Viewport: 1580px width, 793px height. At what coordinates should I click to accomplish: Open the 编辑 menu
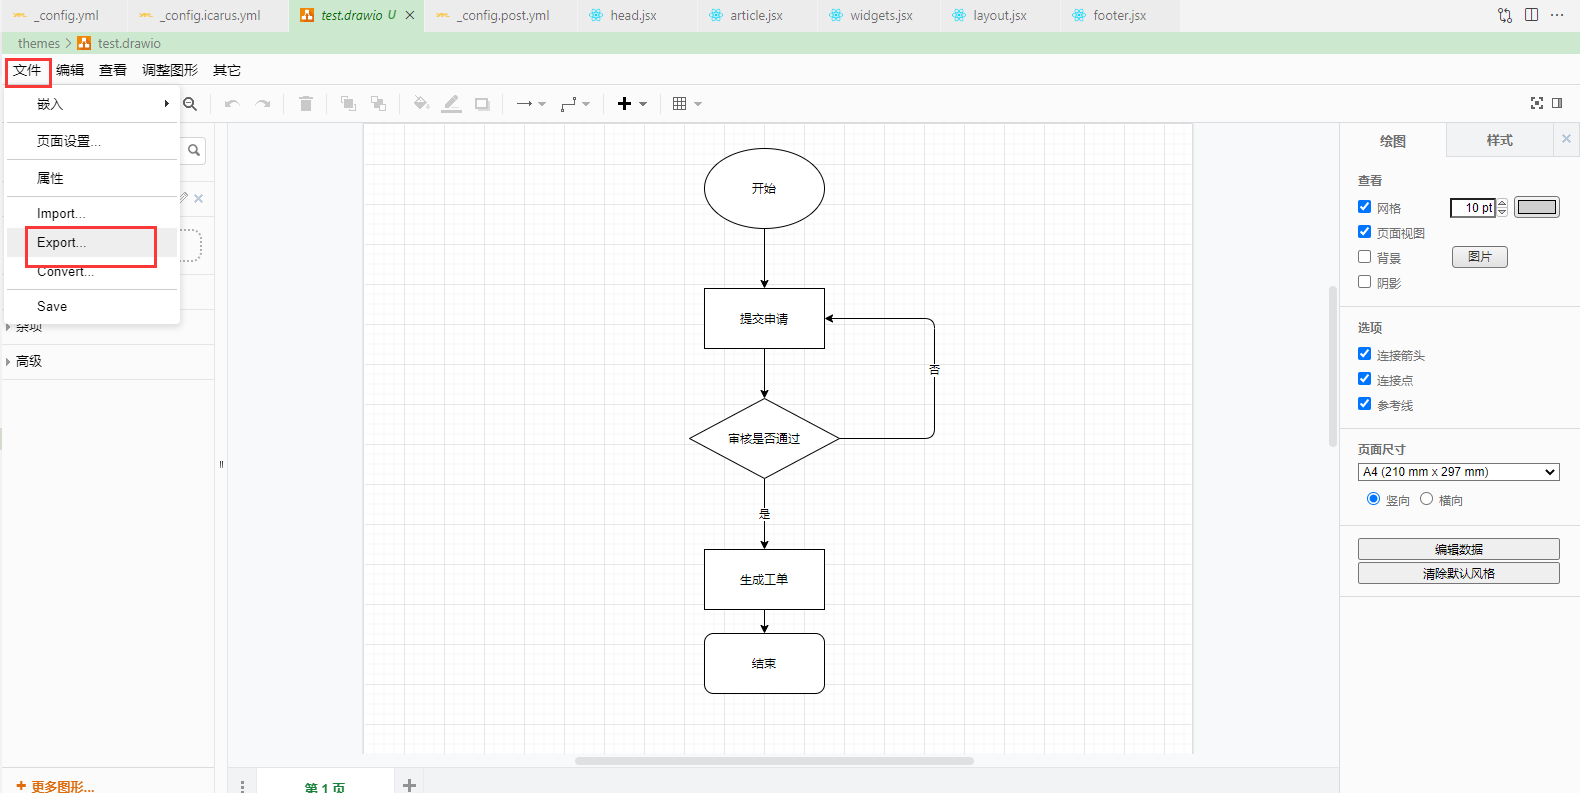(70, 70)
